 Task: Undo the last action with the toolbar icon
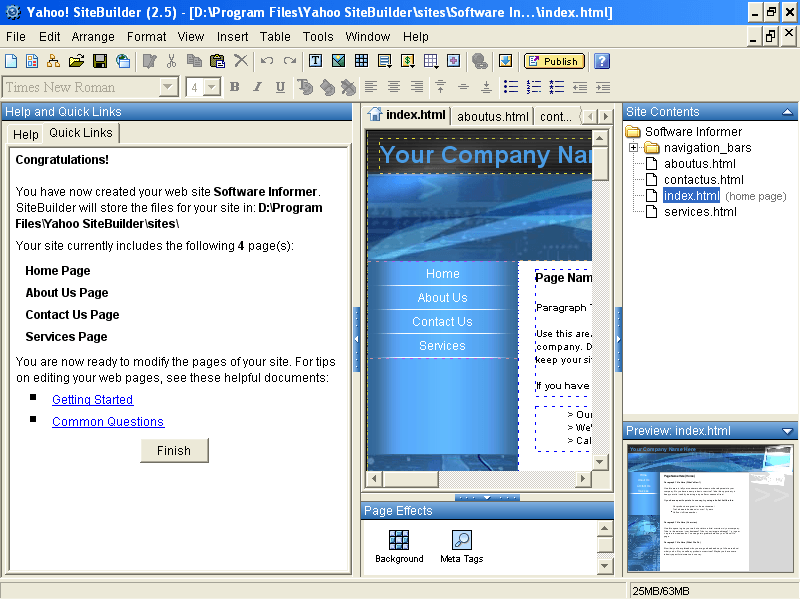267,61
